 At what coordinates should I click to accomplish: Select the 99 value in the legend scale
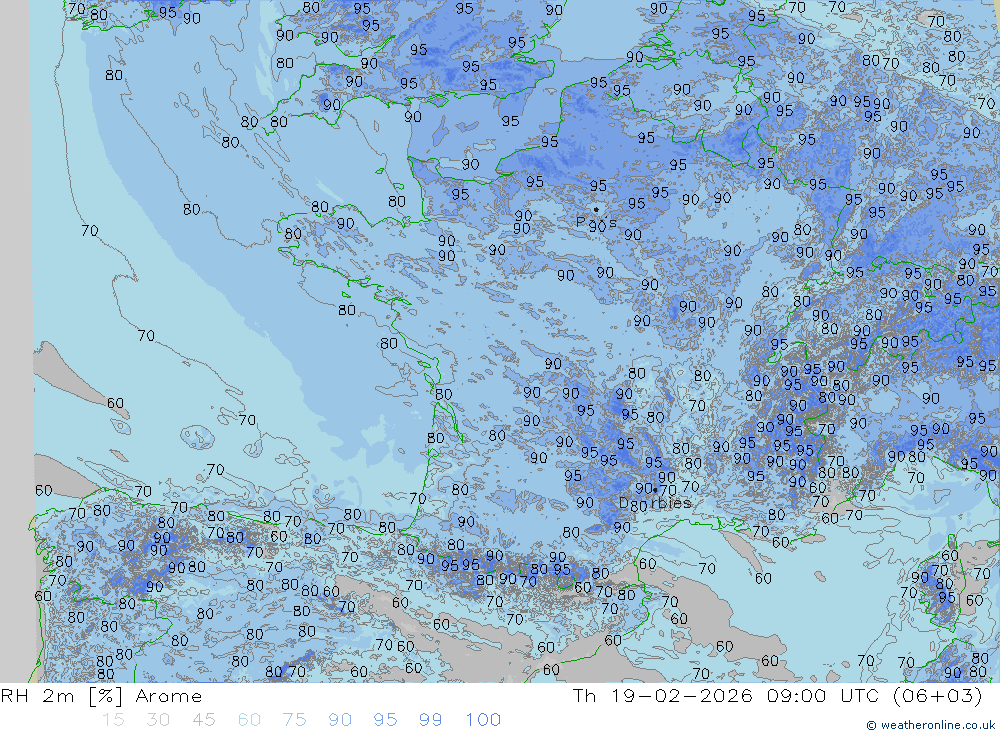pos(430,720)
